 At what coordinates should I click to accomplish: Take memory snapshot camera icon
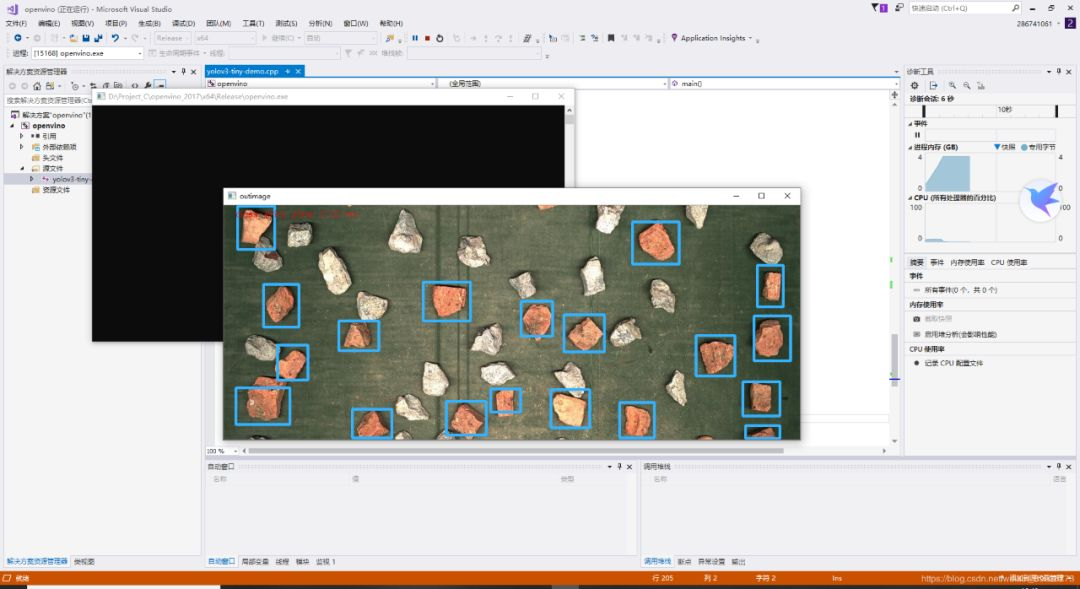click(x=916, y=319)
